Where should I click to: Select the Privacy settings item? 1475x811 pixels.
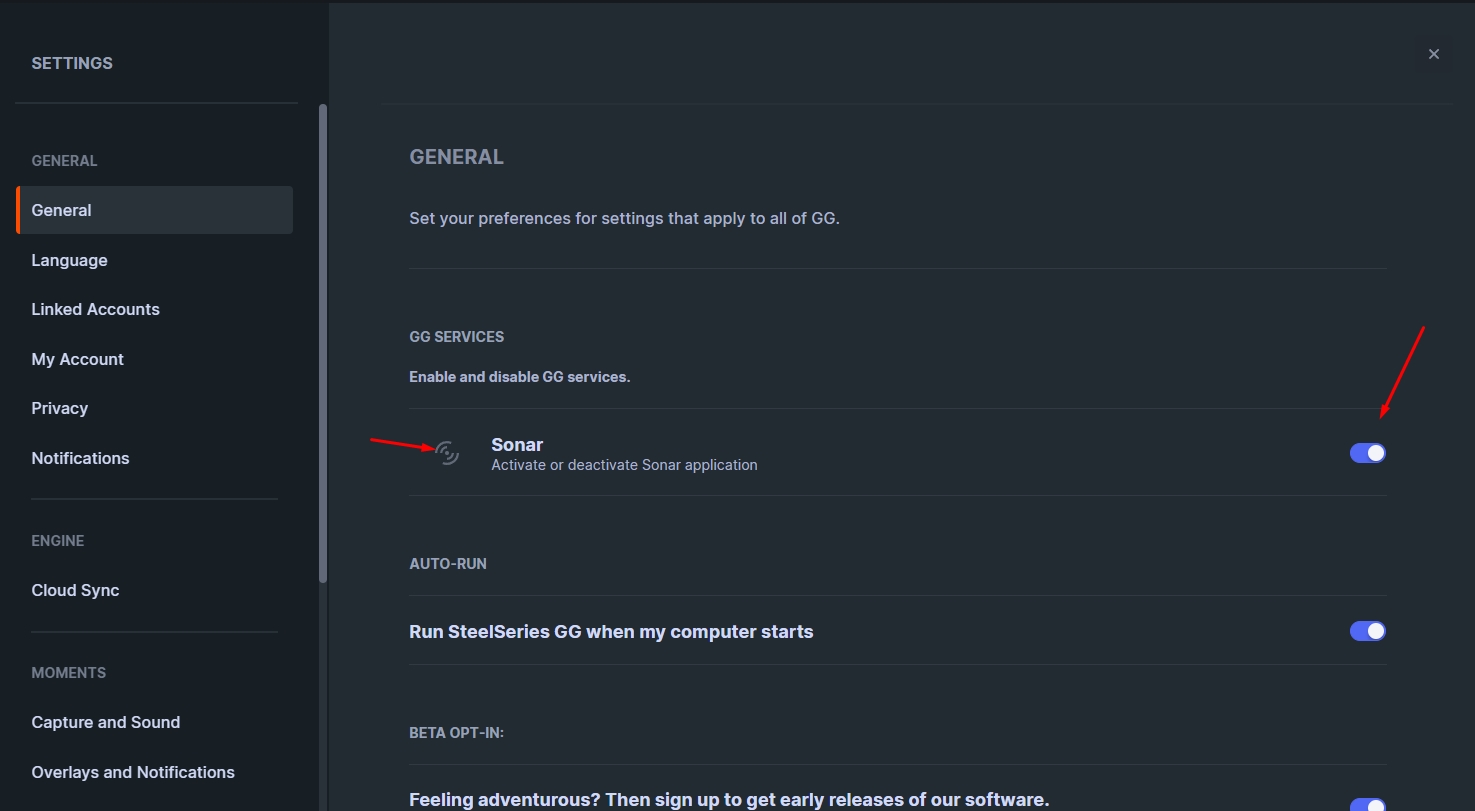click(x=59, y=408)
